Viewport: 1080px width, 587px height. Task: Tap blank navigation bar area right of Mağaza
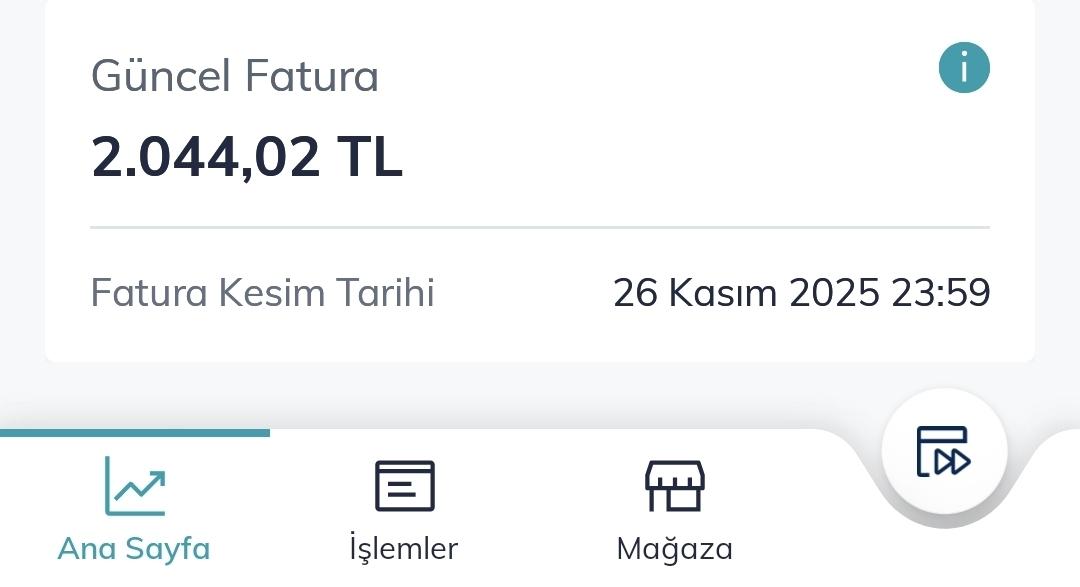coord(810,520)
